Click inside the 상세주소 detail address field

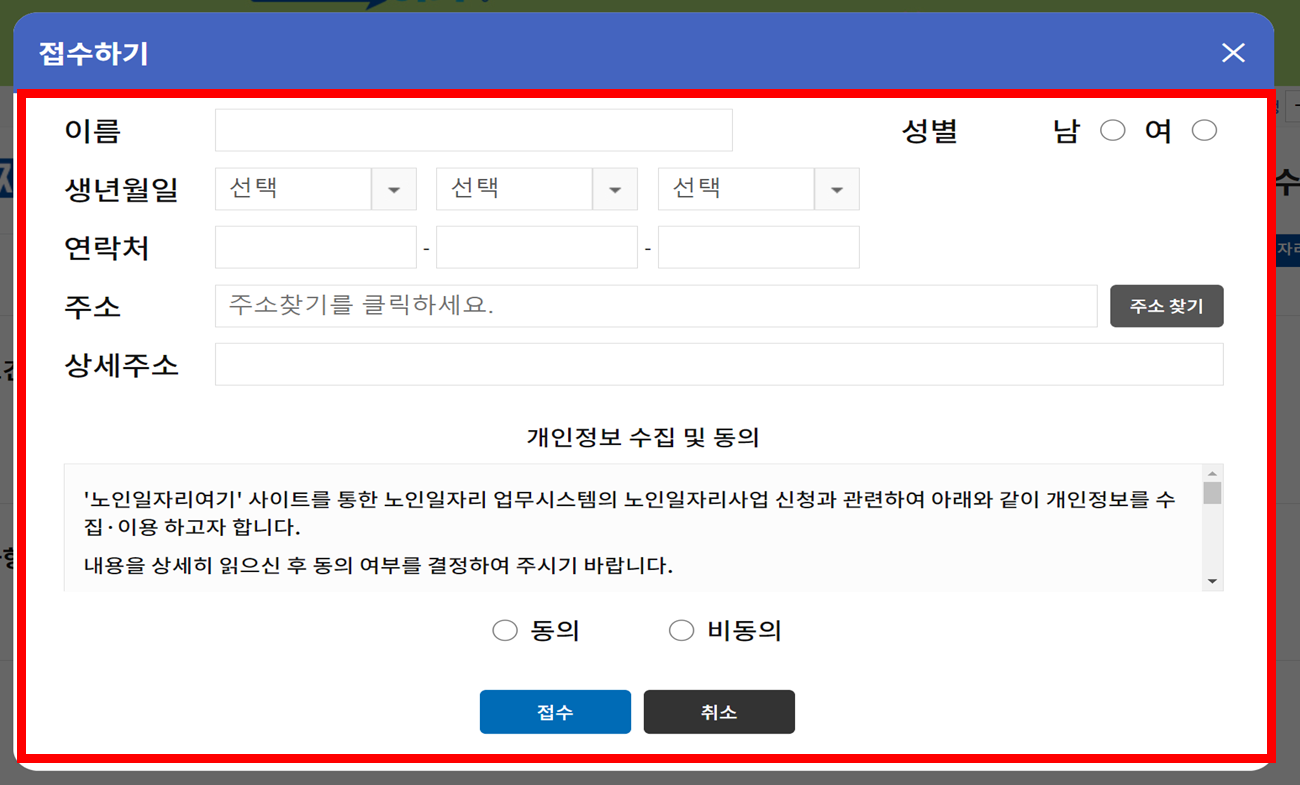pos(718,364)
